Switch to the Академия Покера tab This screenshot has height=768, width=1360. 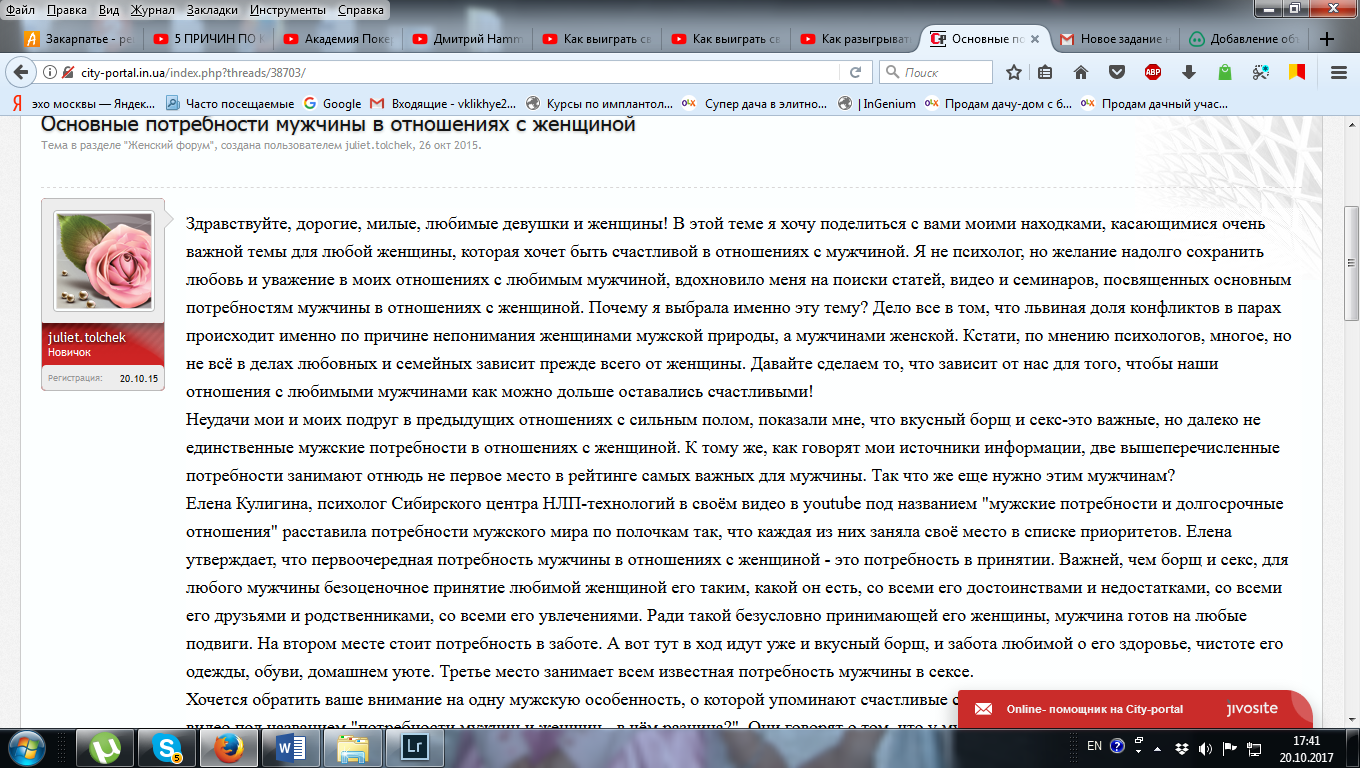coord(338,40)
